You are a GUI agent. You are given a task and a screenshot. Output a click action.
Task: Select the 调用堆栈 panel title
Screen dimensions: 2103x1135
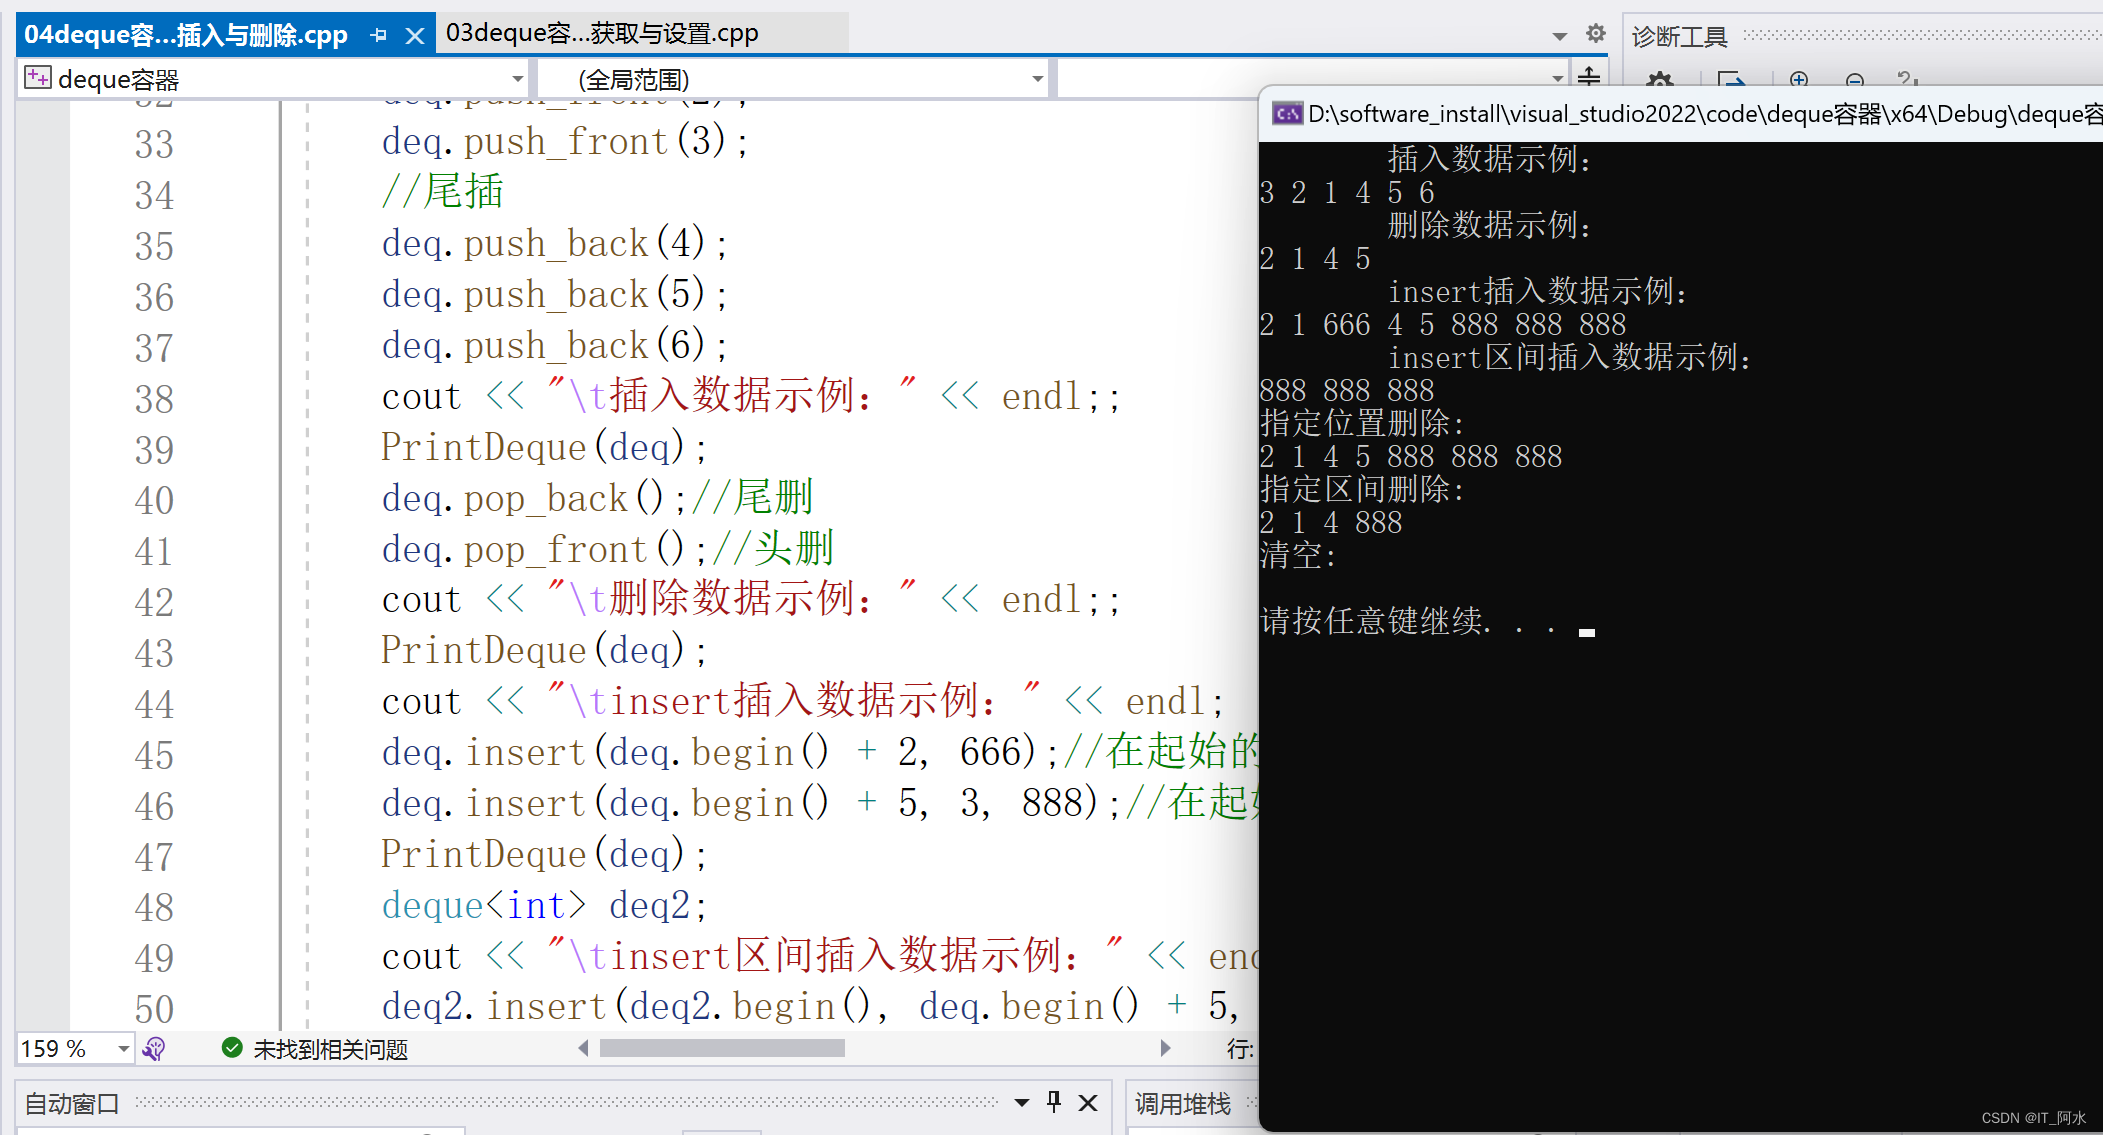point(1183,1104)
